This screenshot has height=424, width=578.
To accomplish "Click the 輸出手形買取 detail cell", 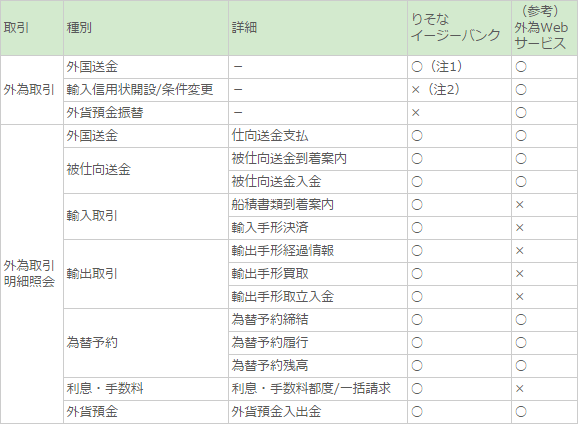I will [318, 274].
